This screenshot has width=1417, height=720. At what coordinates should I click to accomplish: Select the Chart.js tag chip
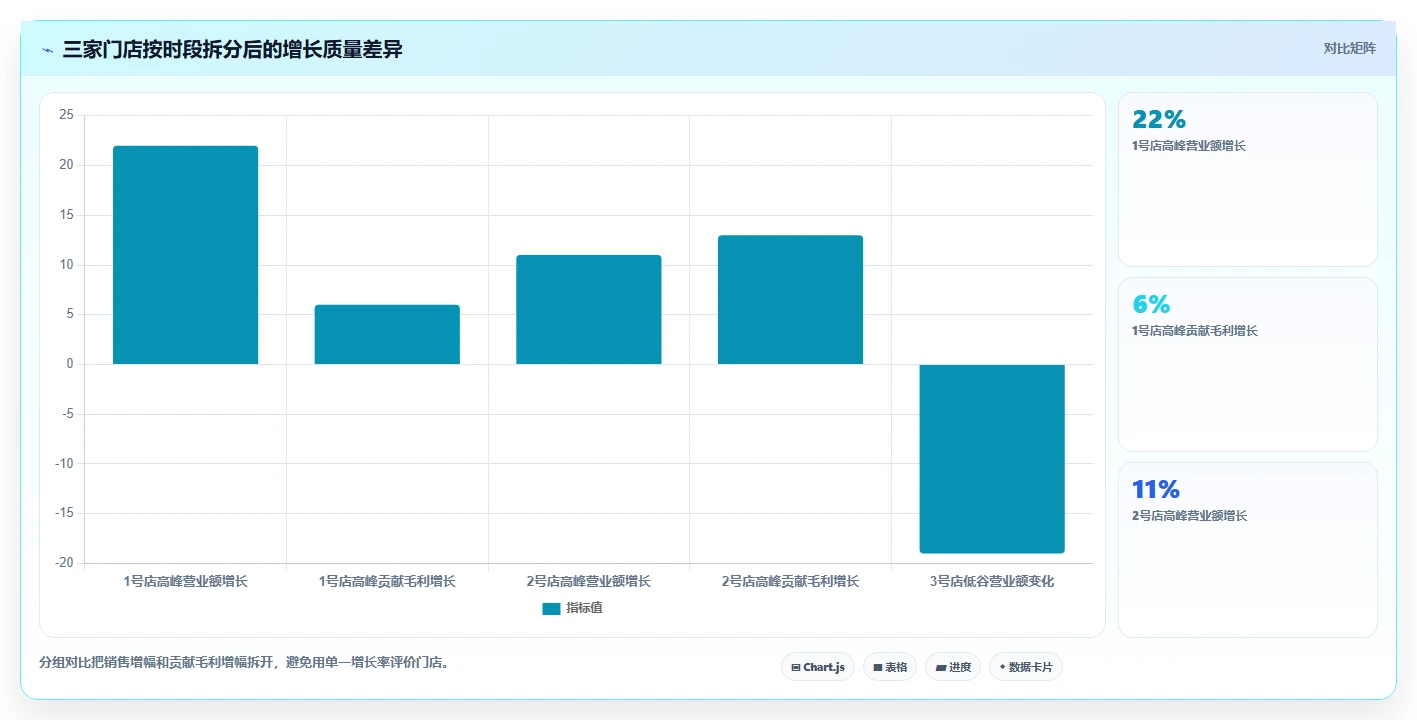pyautogui.click(x=818, y=667)
